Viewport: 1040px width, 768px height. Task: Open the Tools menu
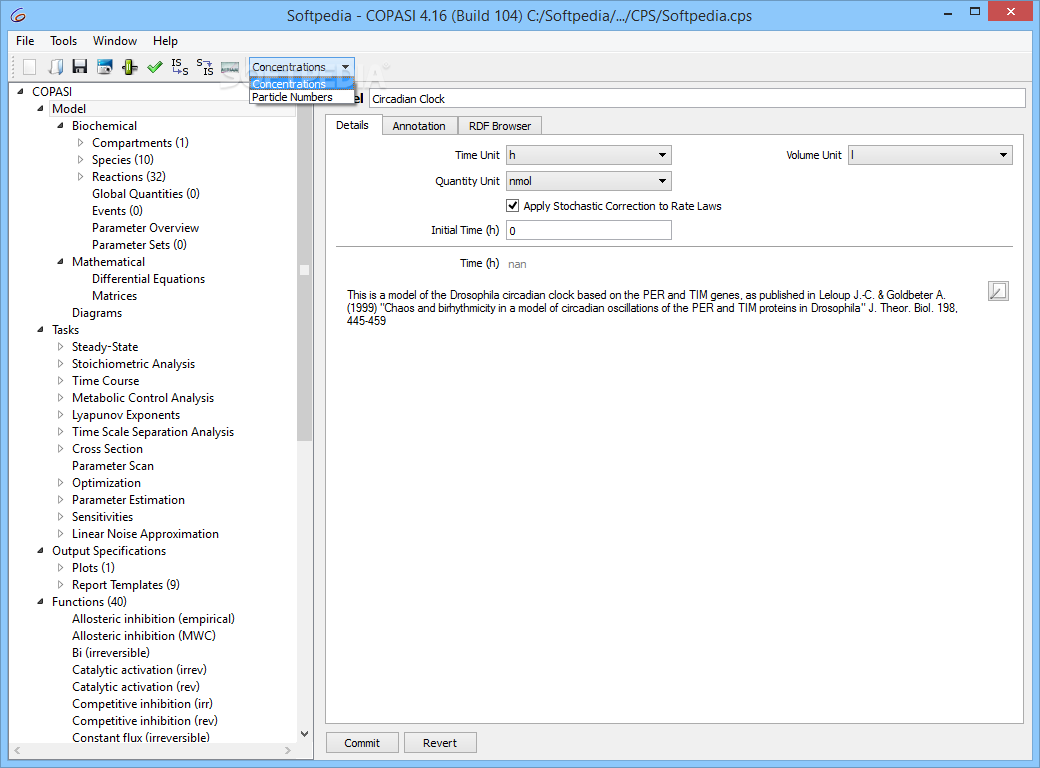64,40
